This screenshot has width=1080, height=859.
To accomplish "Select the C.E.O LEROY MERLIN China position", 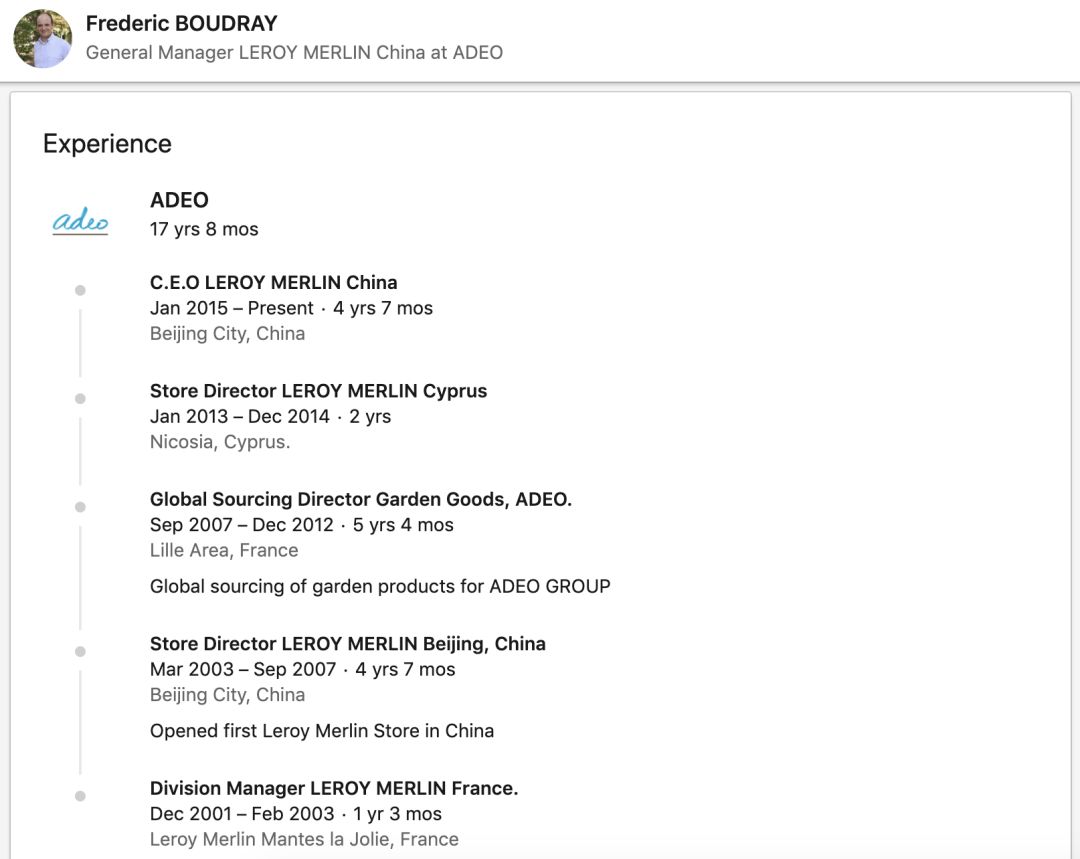I will 273,282.
